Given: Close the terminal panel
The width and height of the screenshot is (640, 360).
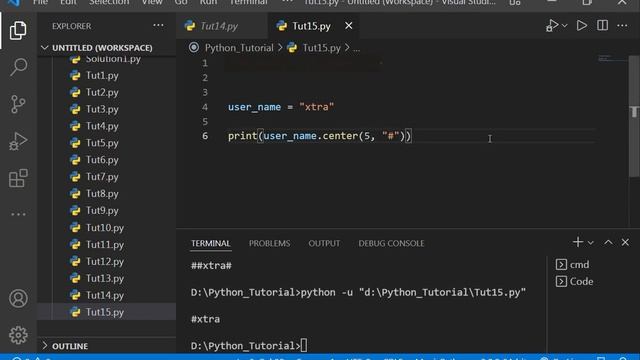Looking at the screenshot, I should click(625, 242).
